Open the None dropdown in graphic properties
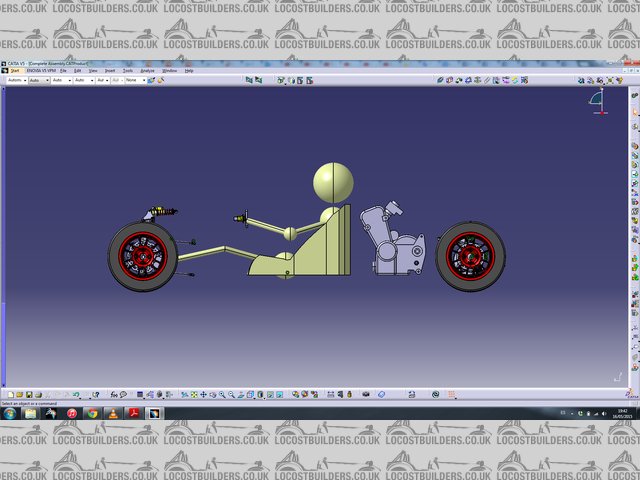 pyautogui.click(x=132, y=80)
